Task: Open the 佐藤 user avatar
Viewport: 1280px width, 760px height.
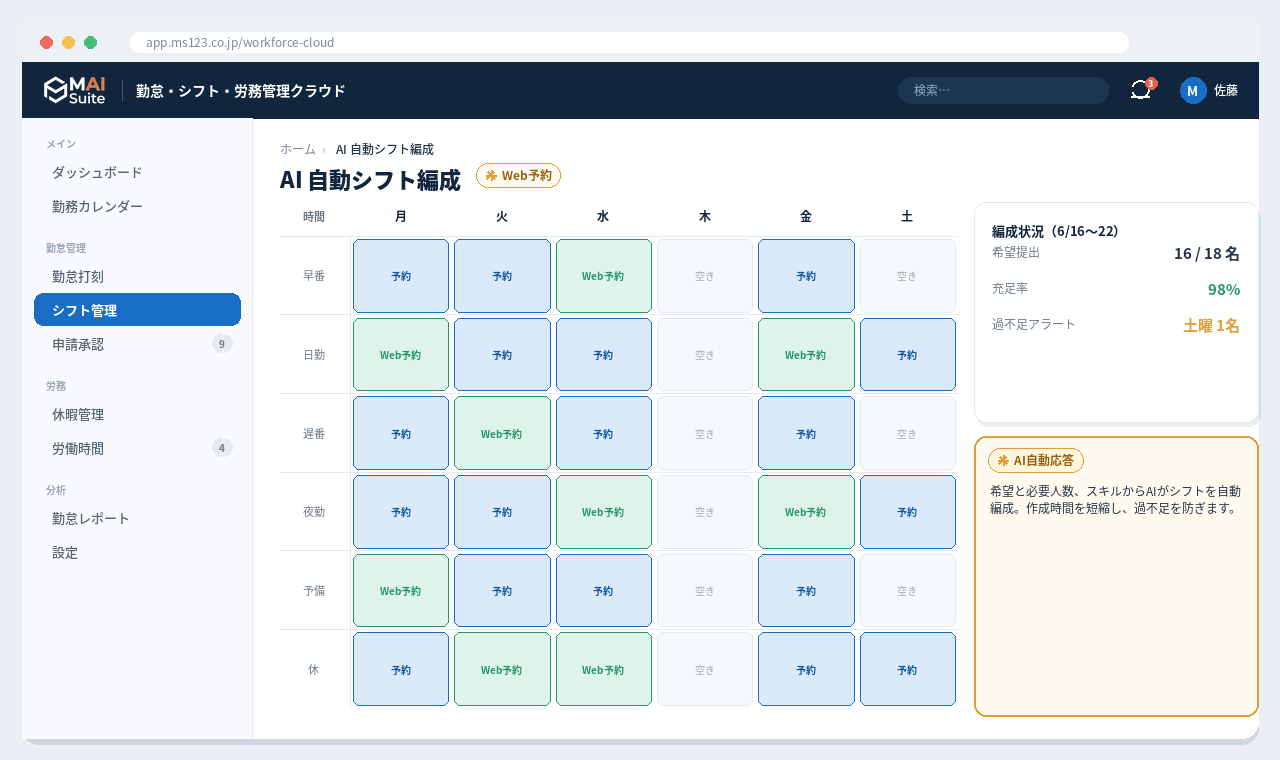Action: point(1193,90)
